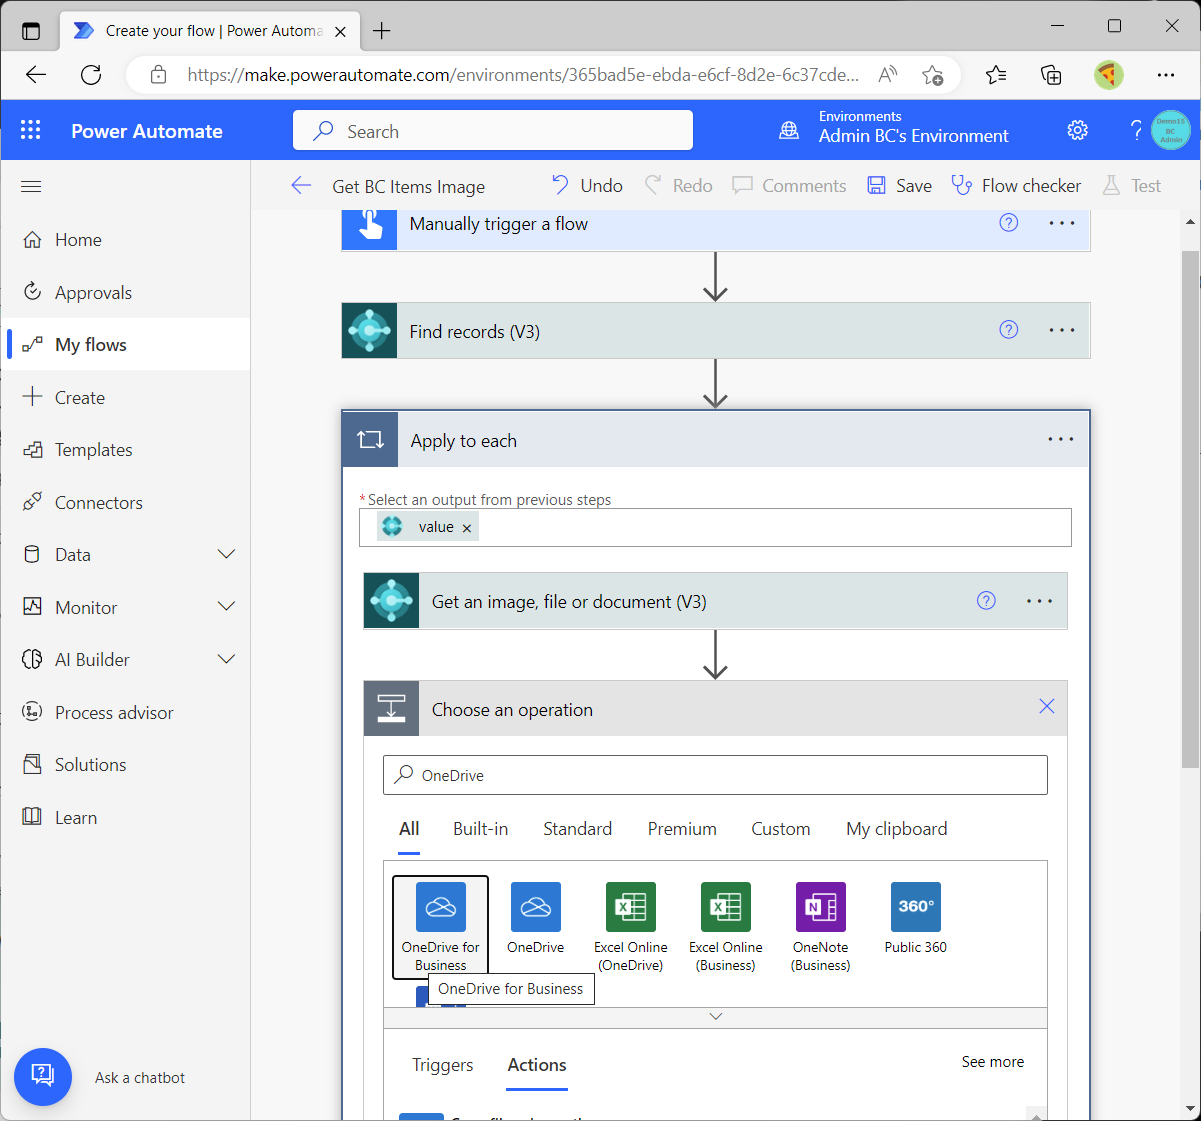Open the Excel Online (OneDrive) connector
This screenshot has height=1121, width=1201.
tap(630, 920)
